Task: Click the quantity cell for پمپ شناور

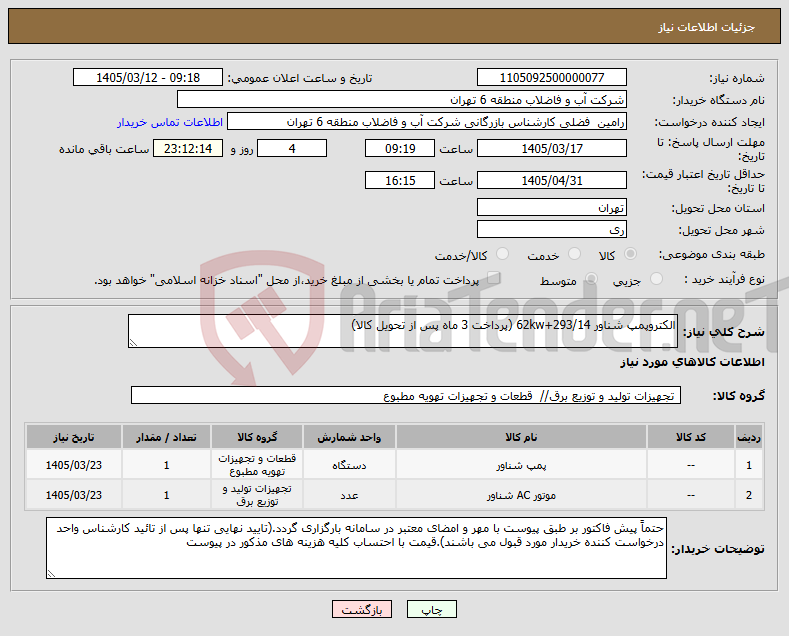Action: click(x=166, y=465)
